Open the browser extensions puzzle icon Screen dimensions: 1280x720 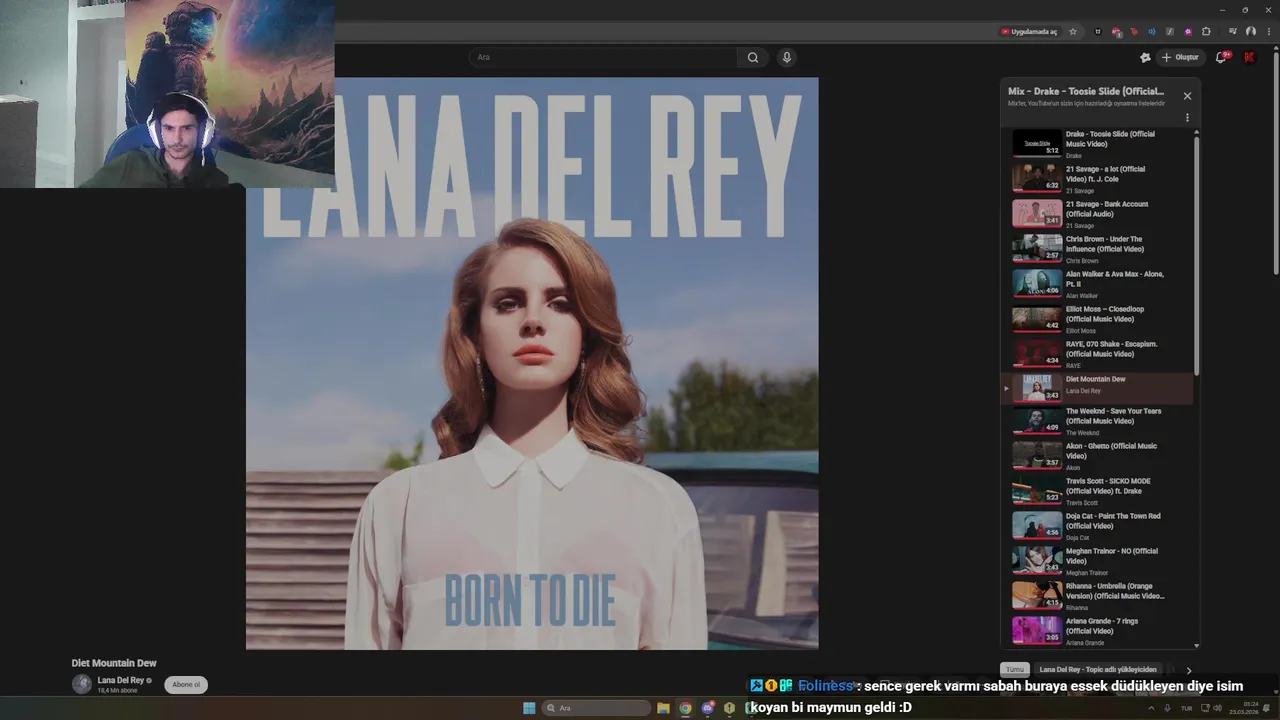click(x=1206, y=31)
